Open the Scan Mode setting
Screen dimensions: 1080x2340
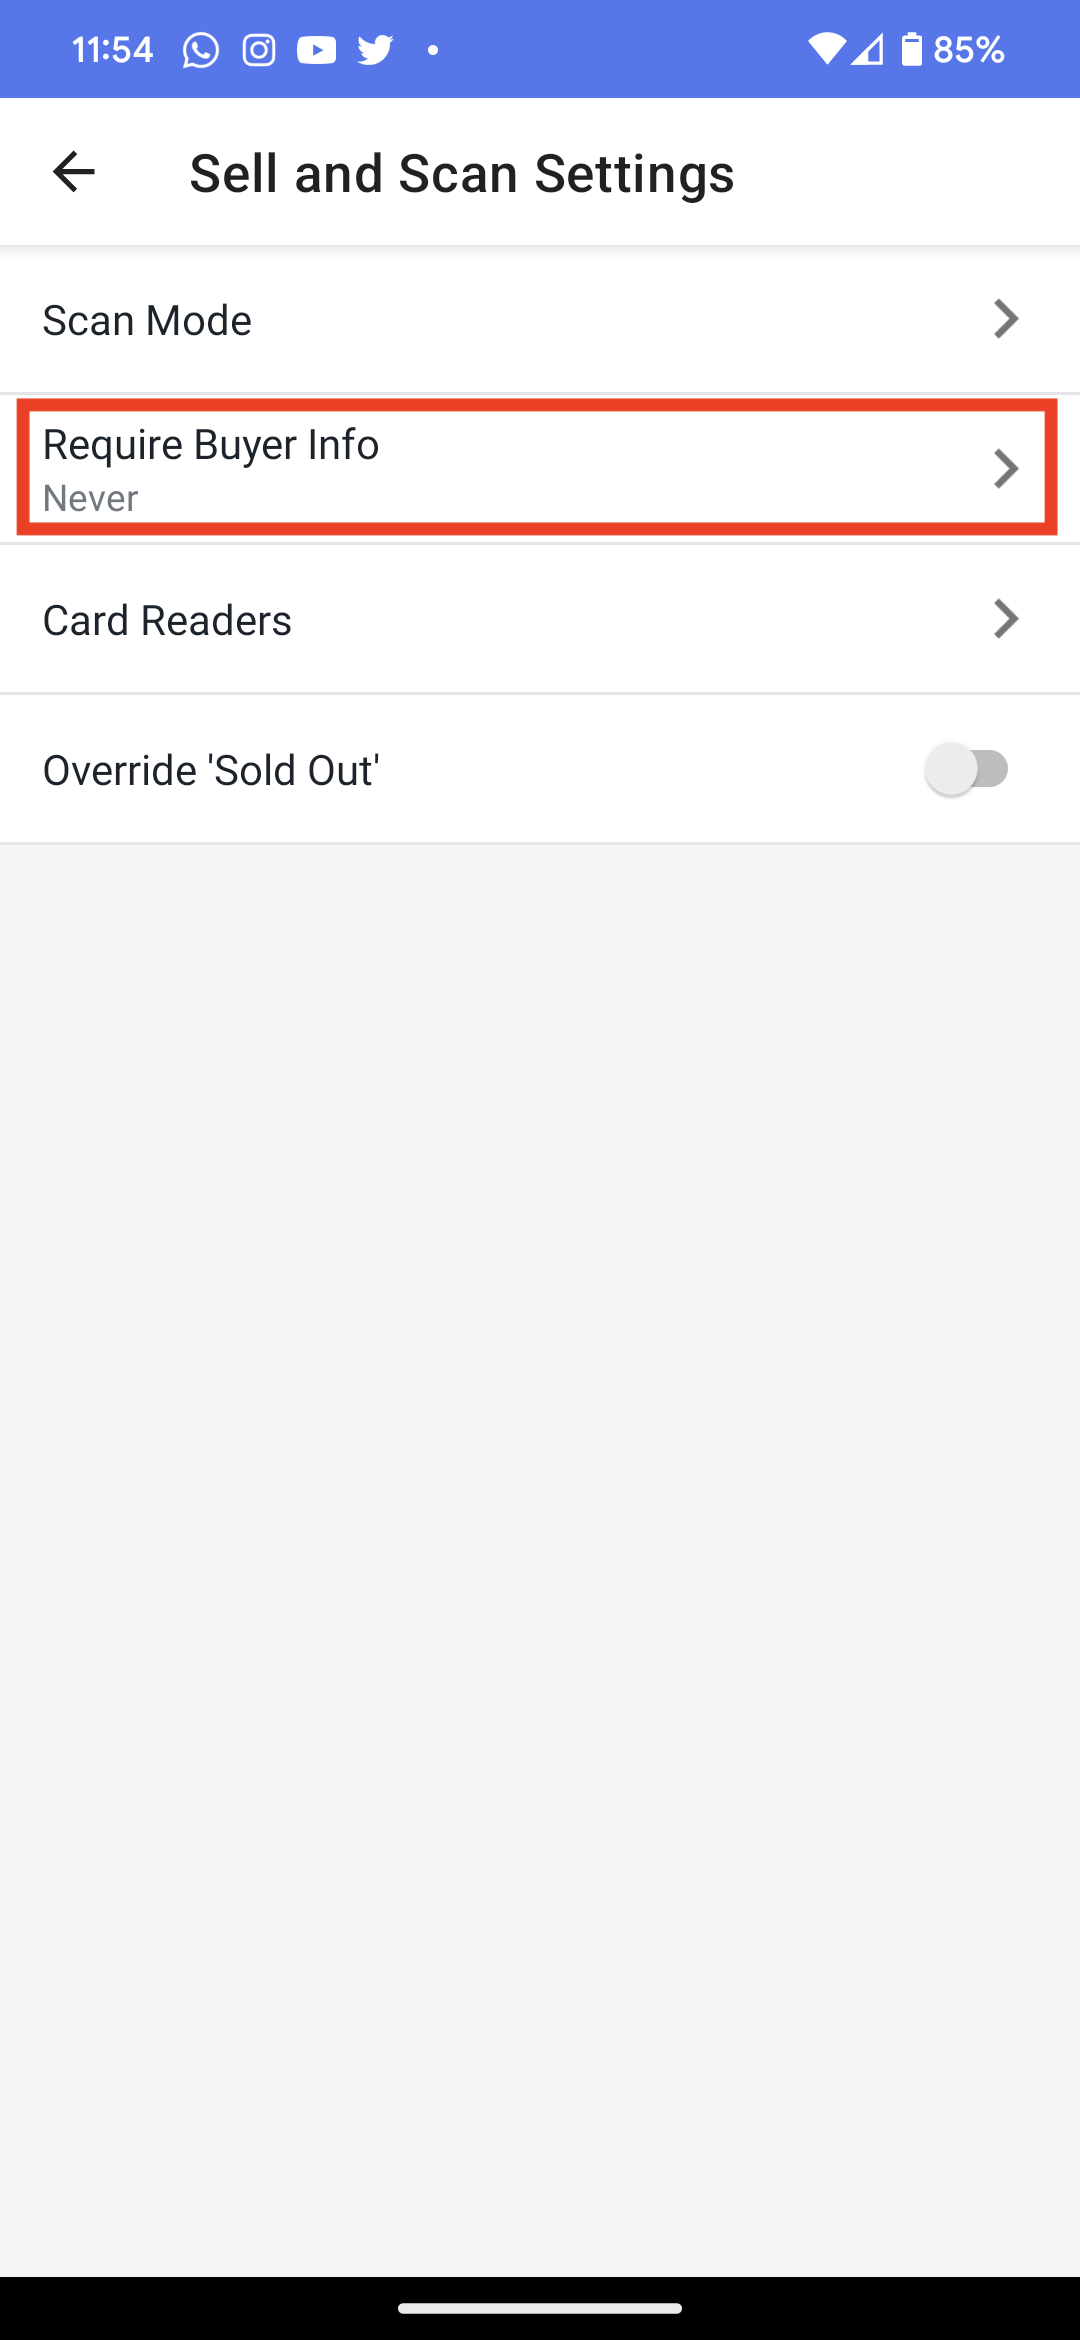pos(540,320)
